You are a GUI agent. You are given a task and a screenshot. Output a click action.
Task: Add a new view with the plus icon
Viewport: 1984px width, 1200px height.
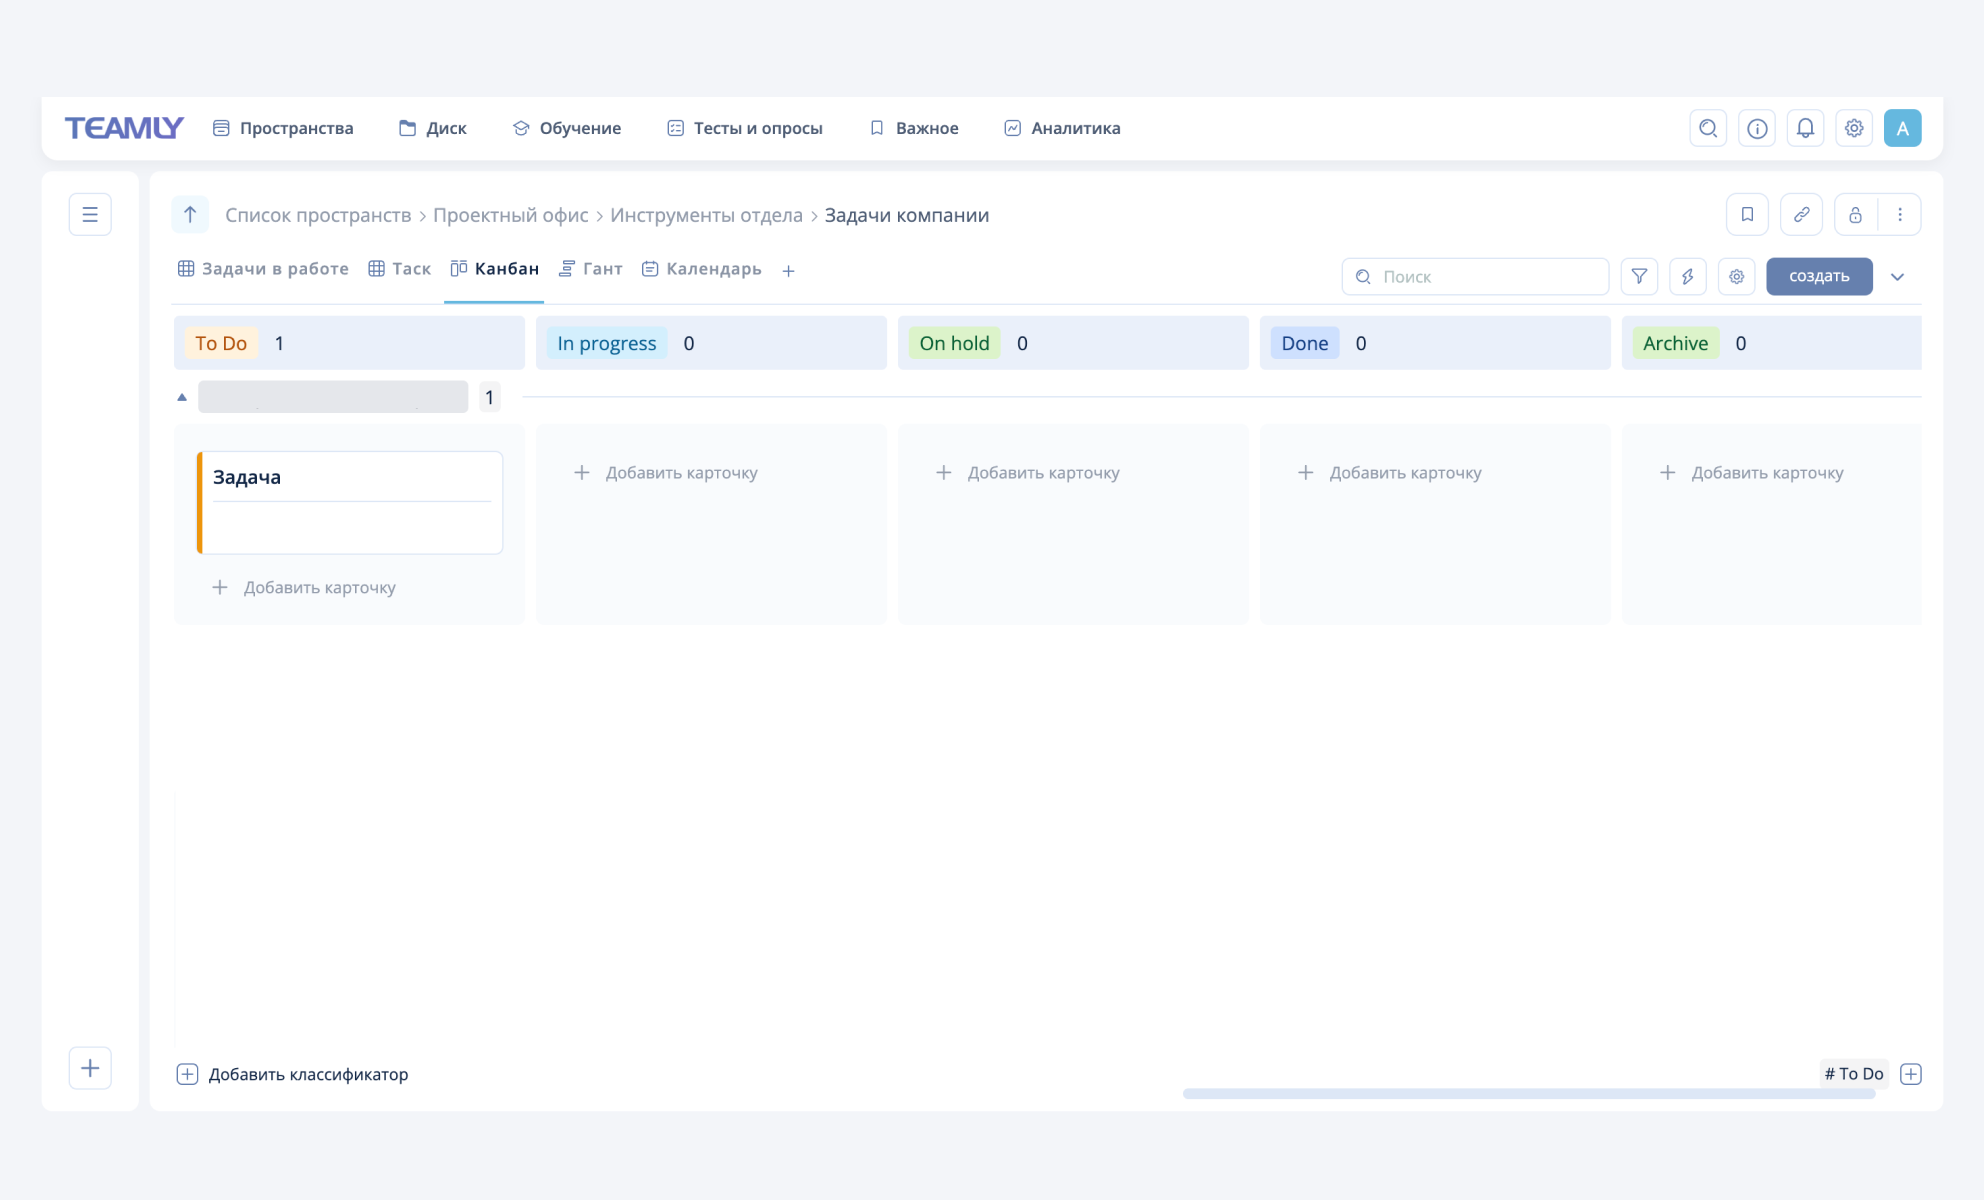click(x=789, y=269)
